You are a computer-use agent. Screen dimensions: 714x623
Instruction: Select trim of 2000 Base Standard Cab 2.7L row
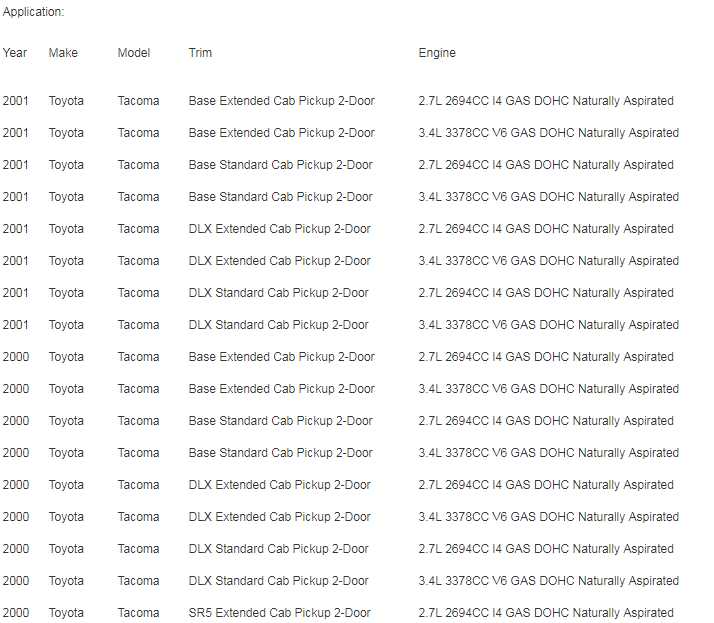point(280,421)
